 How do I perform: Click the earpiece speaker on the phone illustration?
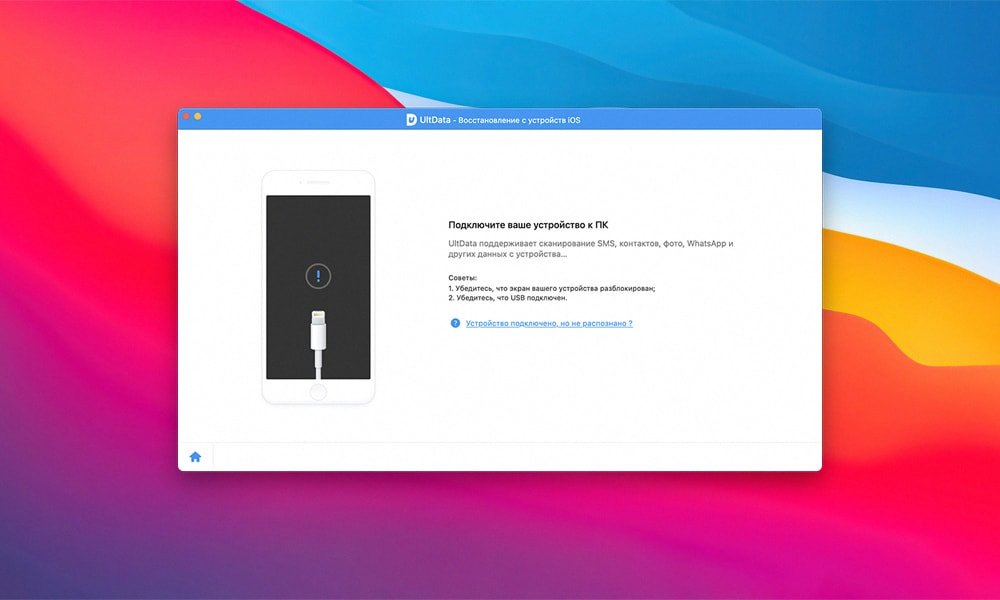click(x=318, y=183)
